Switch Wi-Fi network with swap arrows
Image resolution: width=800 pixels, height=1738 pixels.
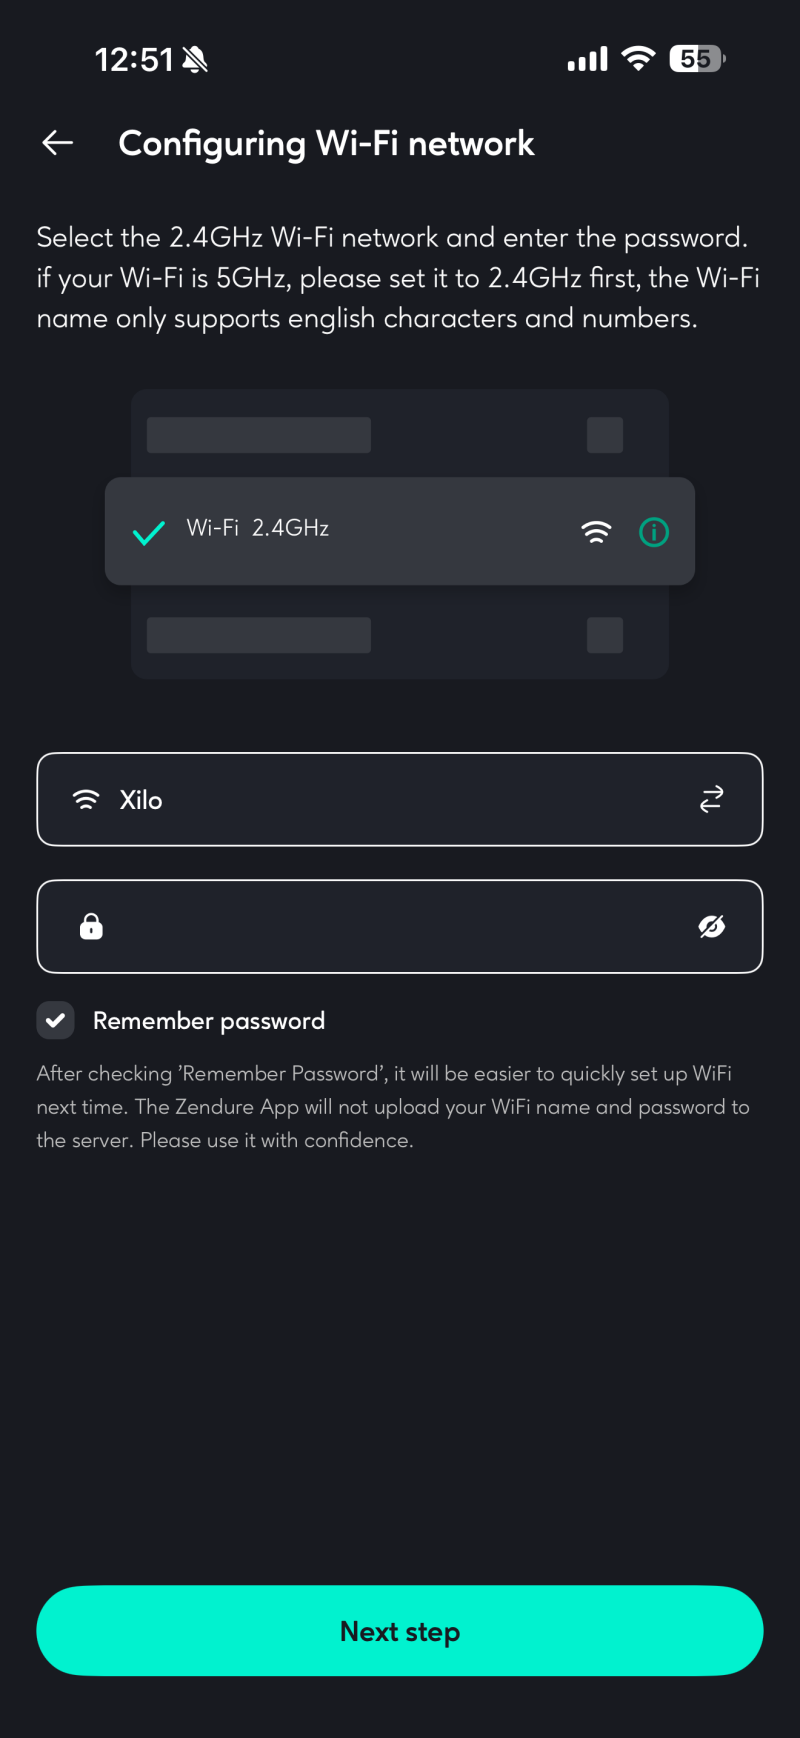711,800
